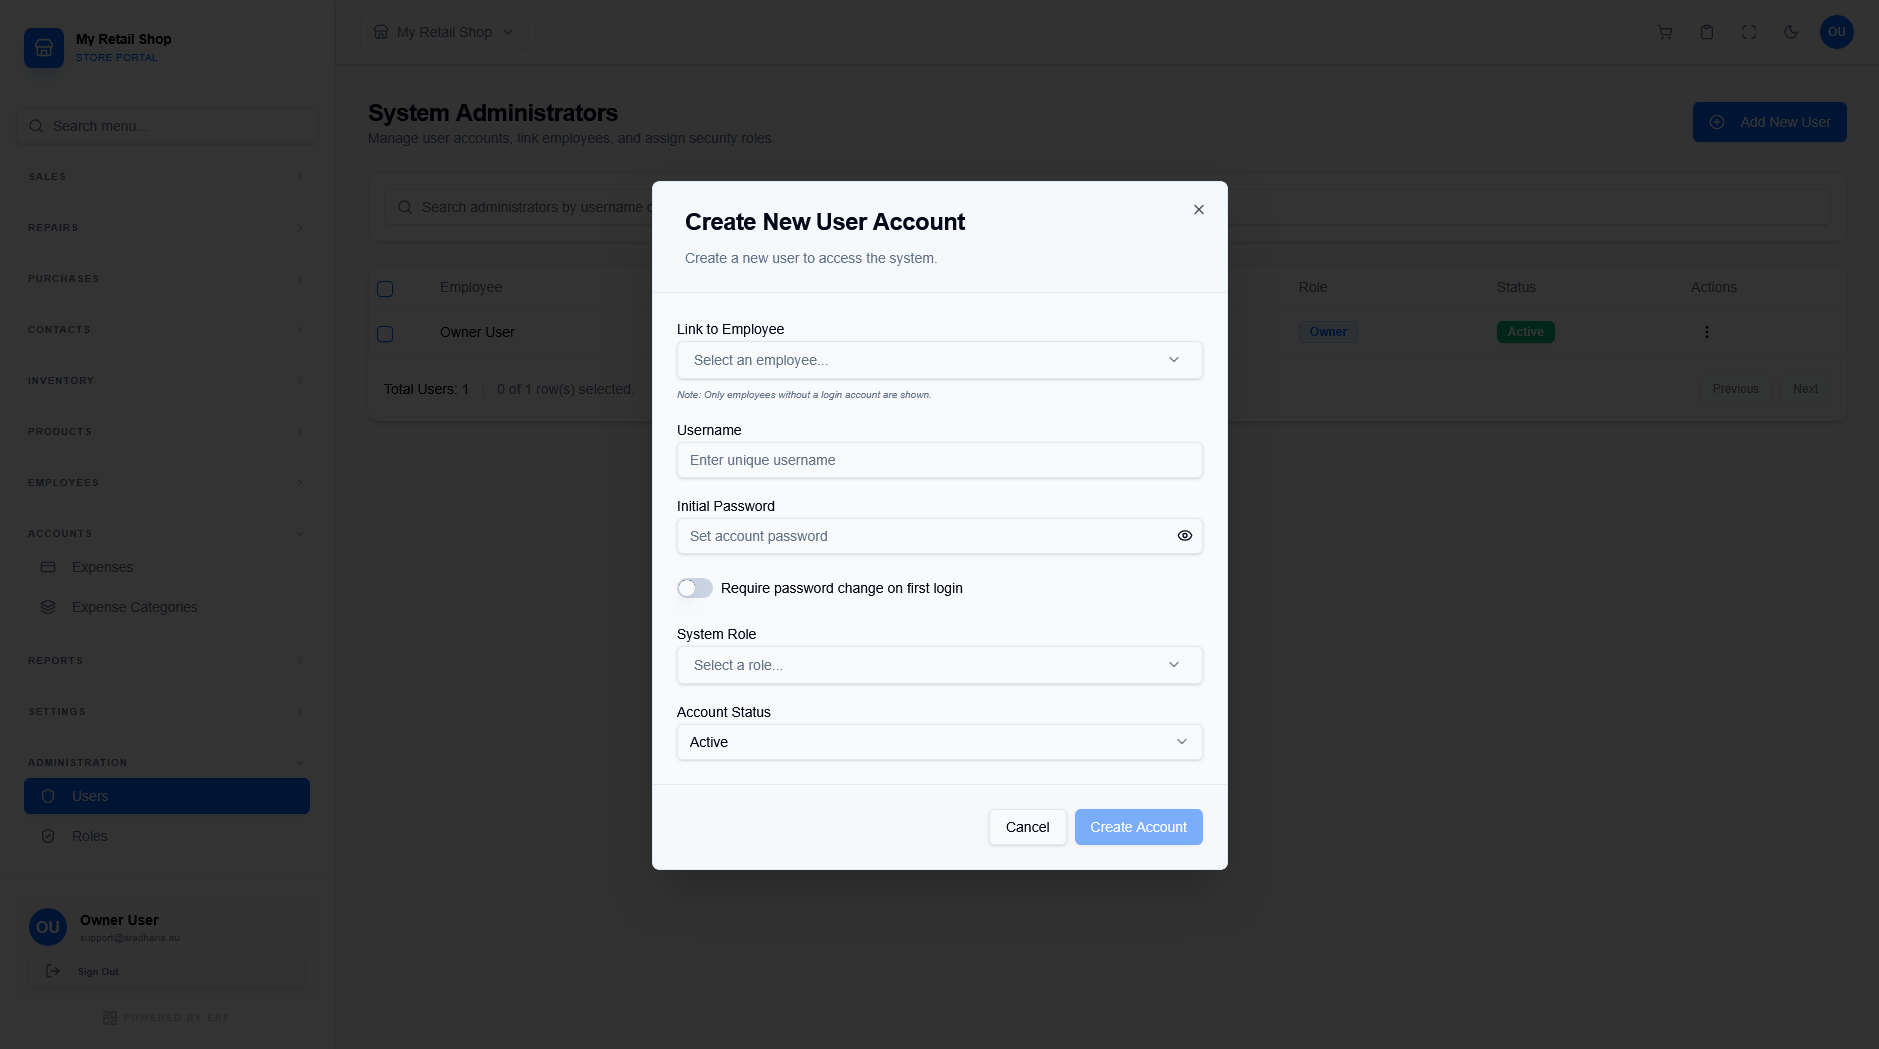
Task: Cancel the new user dialog
Action: pyautogui.click(x=1027, y=827)
